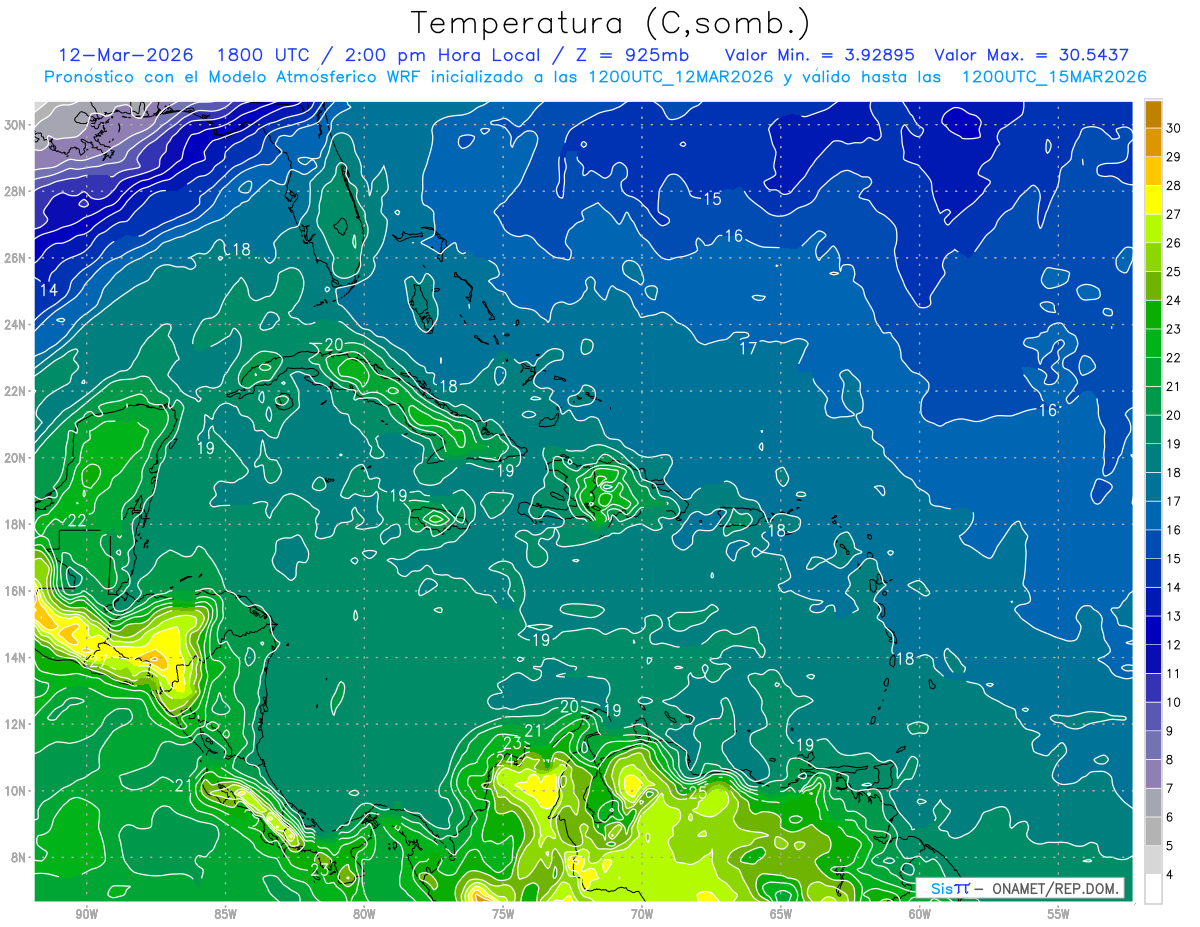Click the '9' label on the color scale

[1171, 731]
